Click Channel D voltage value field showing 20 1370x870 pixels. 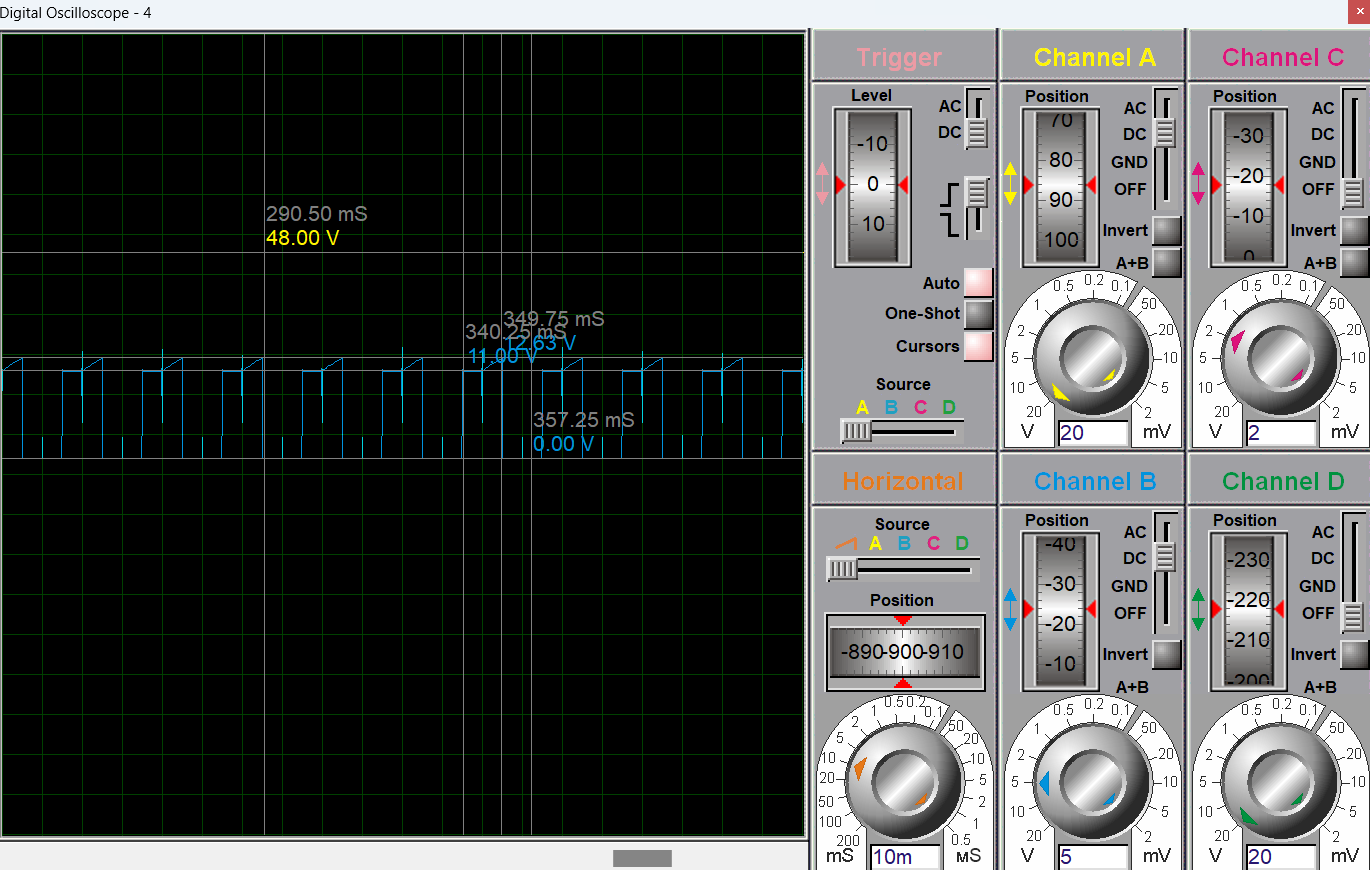1281,857
